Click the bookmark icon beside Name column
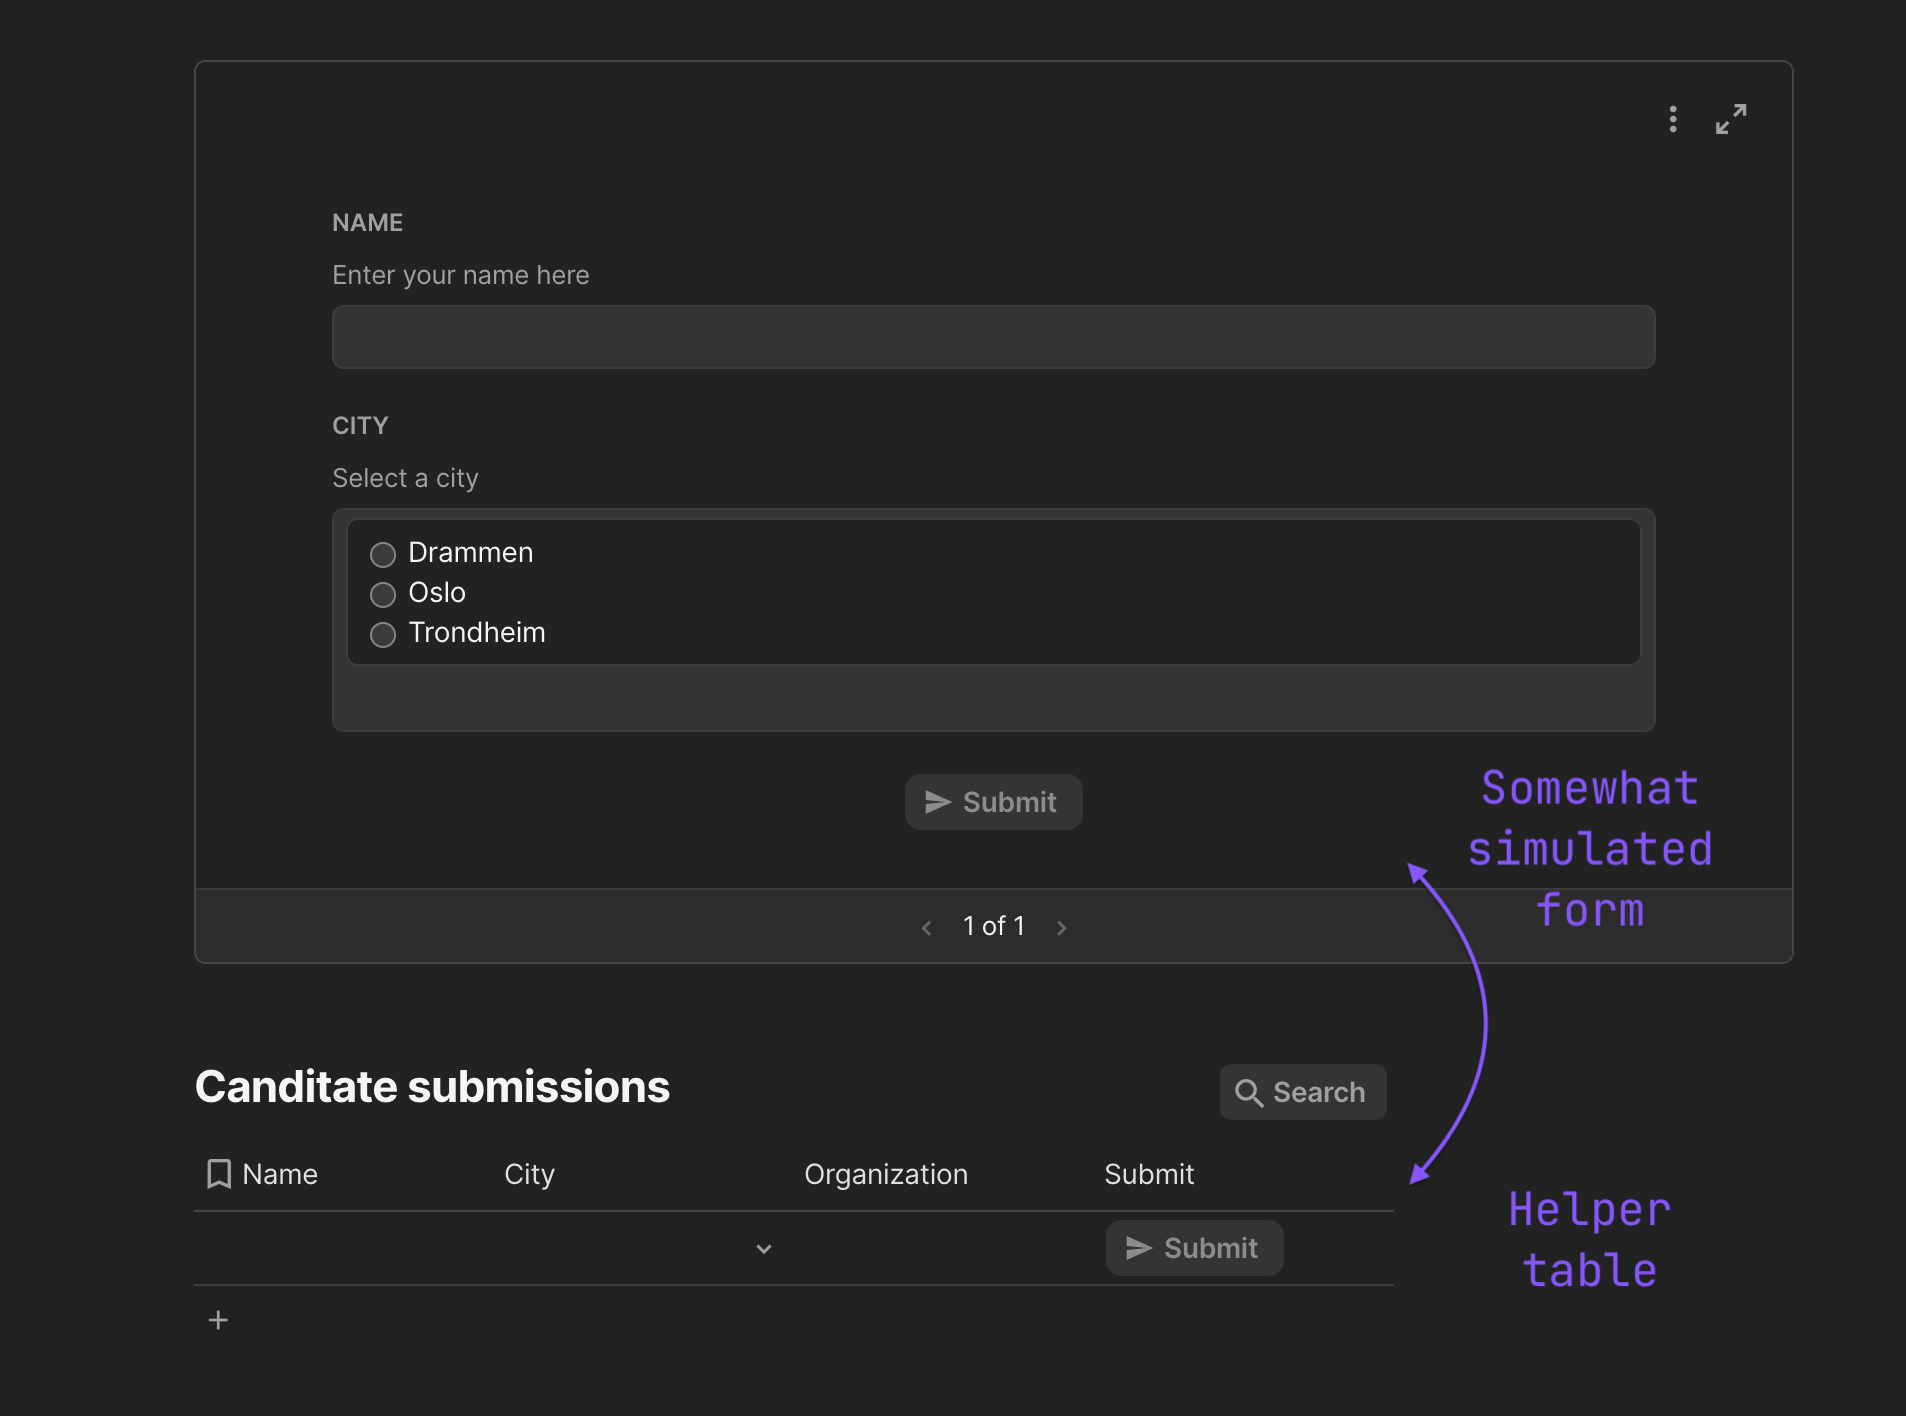The image size is (1906, 1416). pos(218,1174)
